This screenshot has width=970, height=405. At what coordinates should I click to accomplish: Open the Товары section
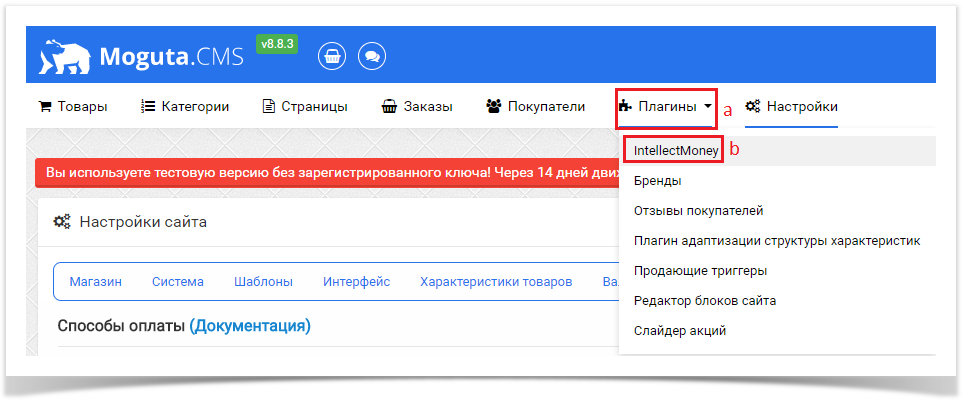click(x=73, y=106)
